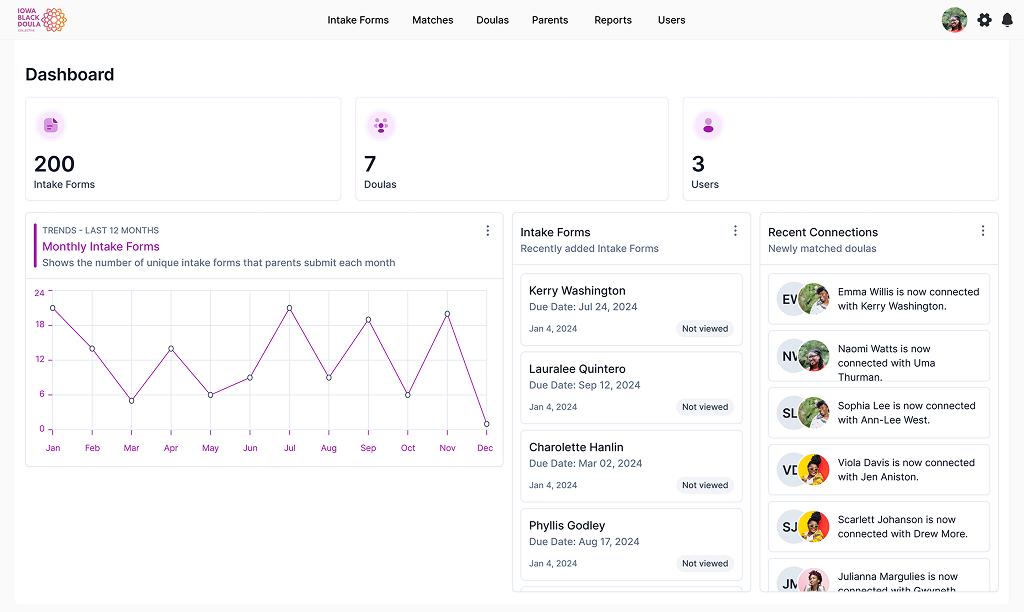Click Charolette Hanlin's Not viewed badge
The width and height of the screenshot is (1024, 612).
(x=705, y=485)
